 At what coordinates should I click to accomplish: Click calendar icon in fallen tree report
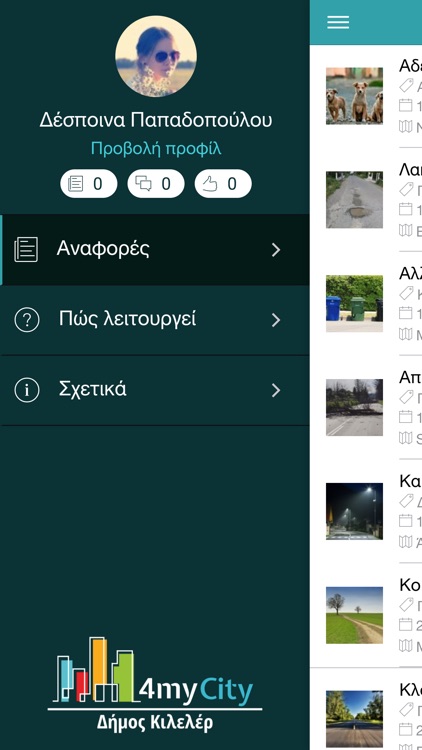pos(406,417)
